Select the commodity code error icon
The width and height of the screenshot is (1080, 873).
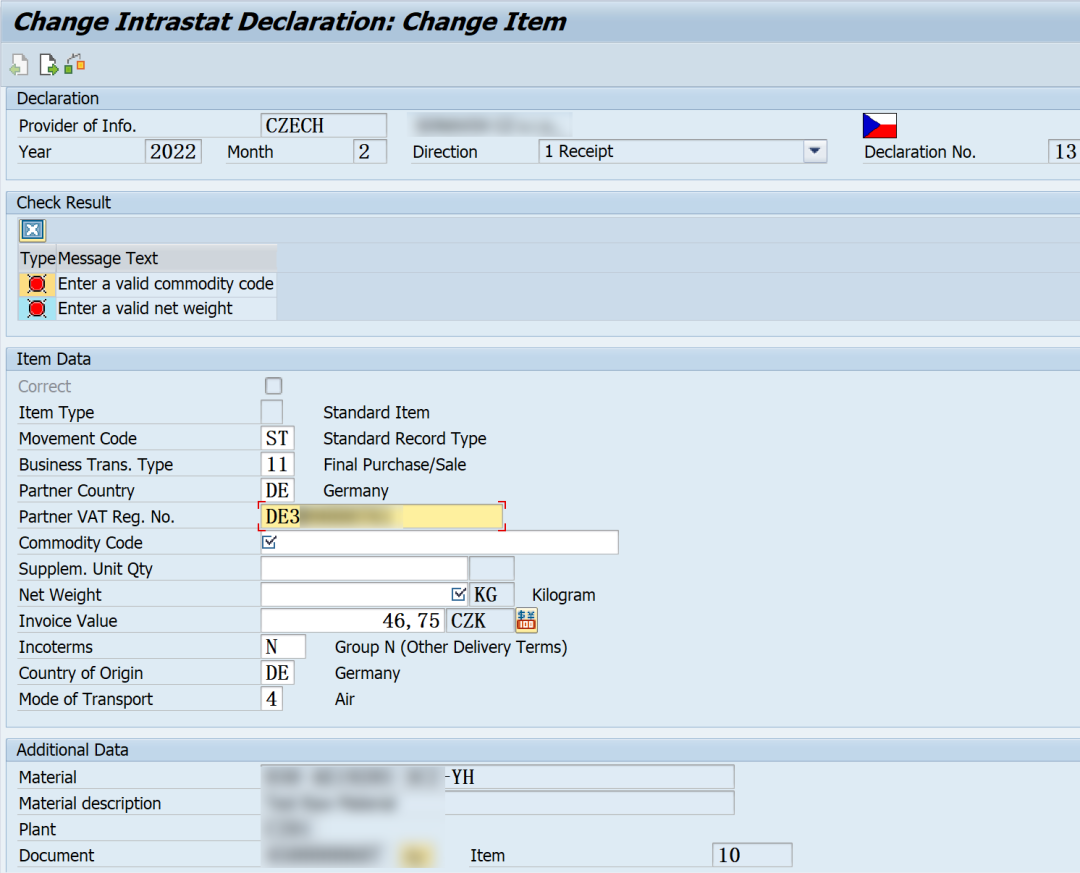coord(37,284)
